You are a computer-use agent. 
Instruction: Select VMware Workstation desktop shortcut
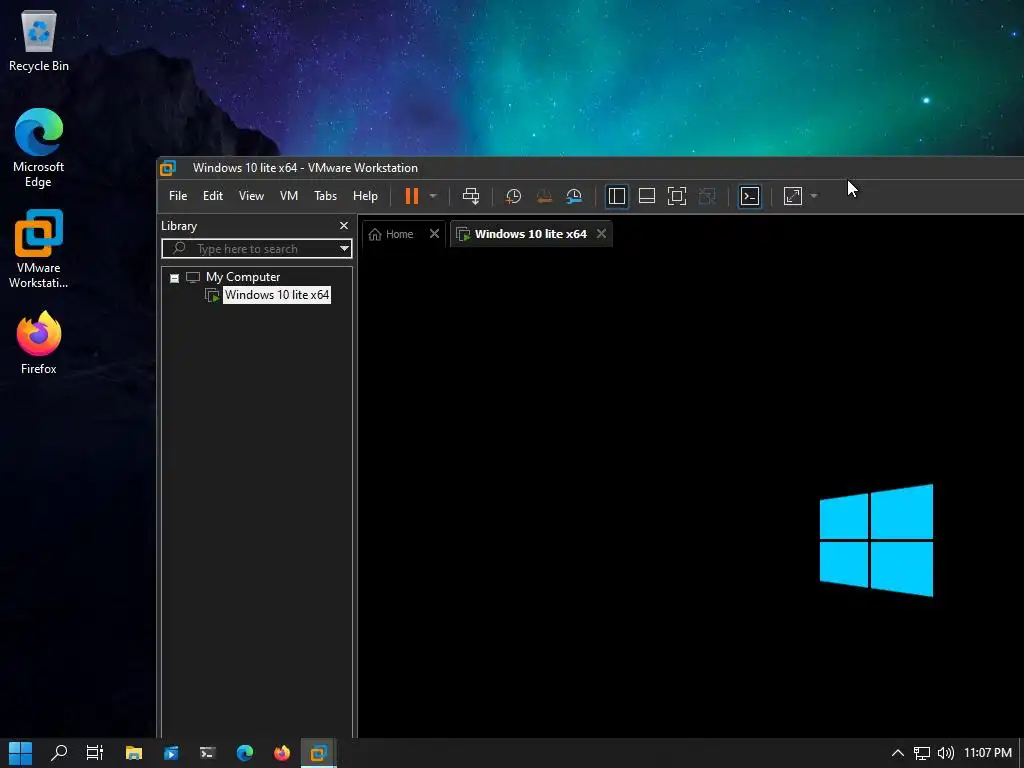click(39, 249)
